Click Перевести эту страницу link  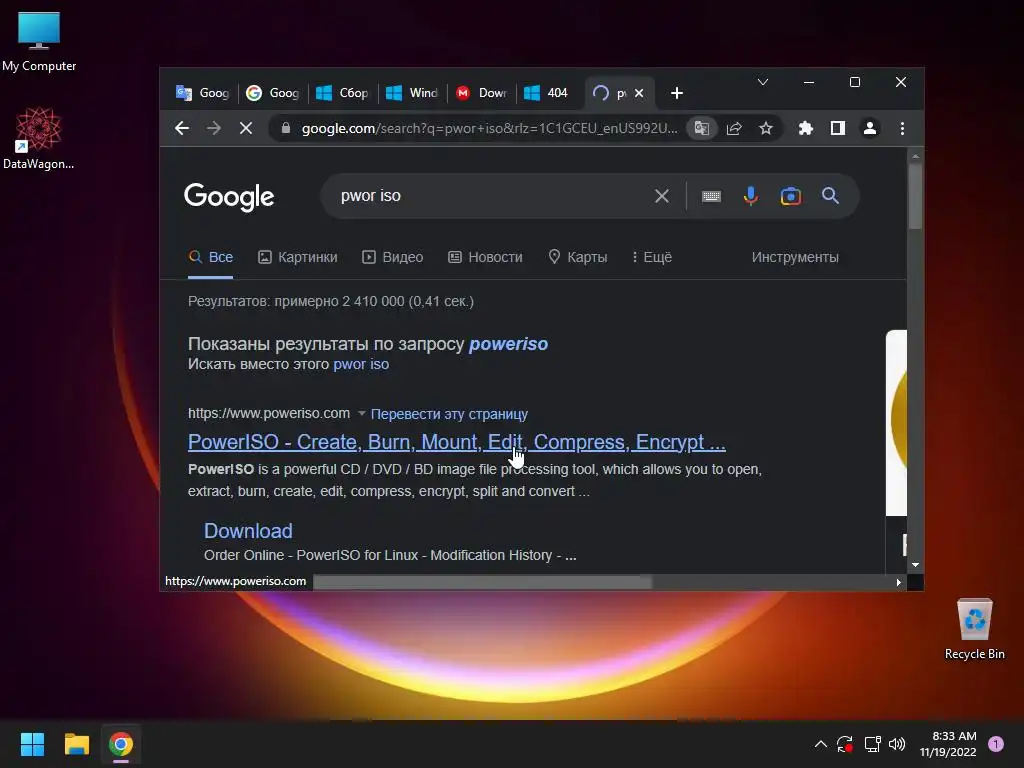pos(449,414)
